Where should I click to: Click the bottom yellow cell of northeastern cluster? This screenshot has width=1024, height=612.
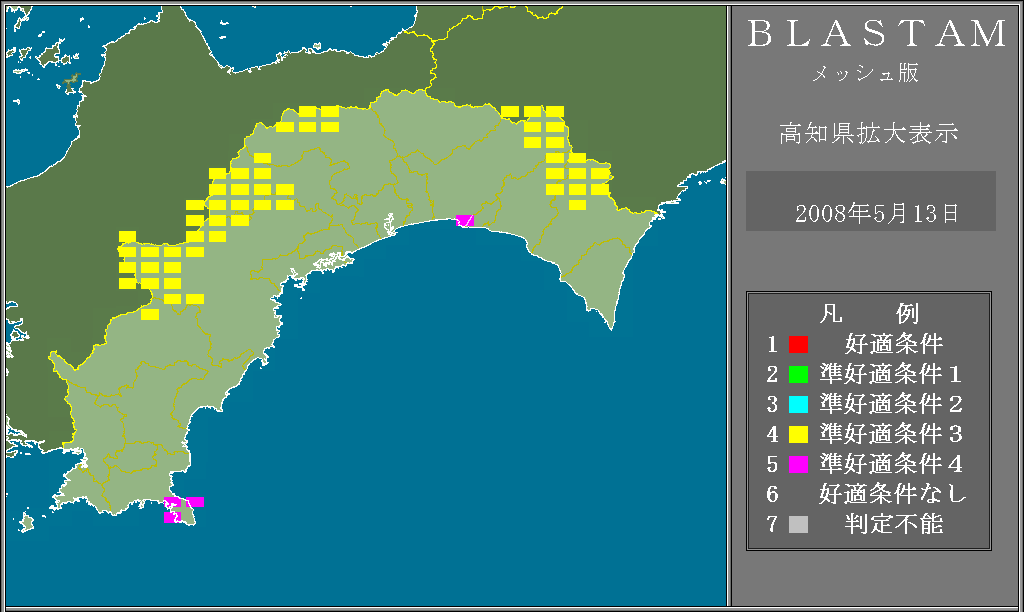click(577, 205)
